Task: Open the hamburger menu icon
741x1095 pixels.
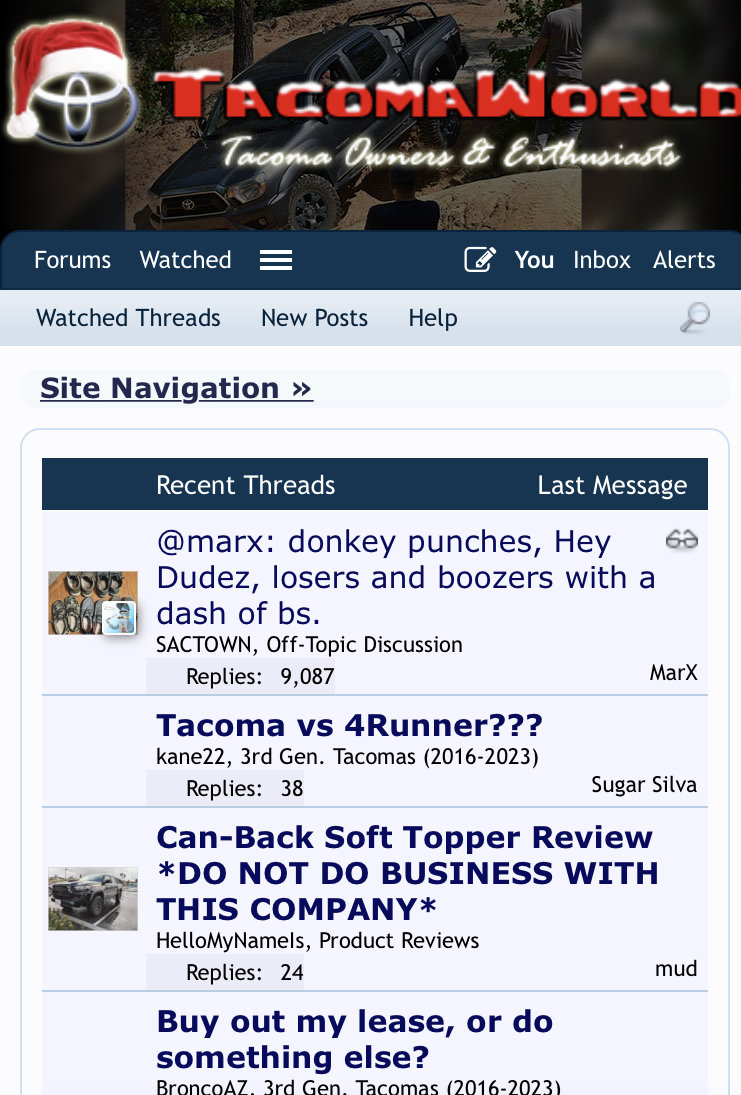Action: [276, 260]
